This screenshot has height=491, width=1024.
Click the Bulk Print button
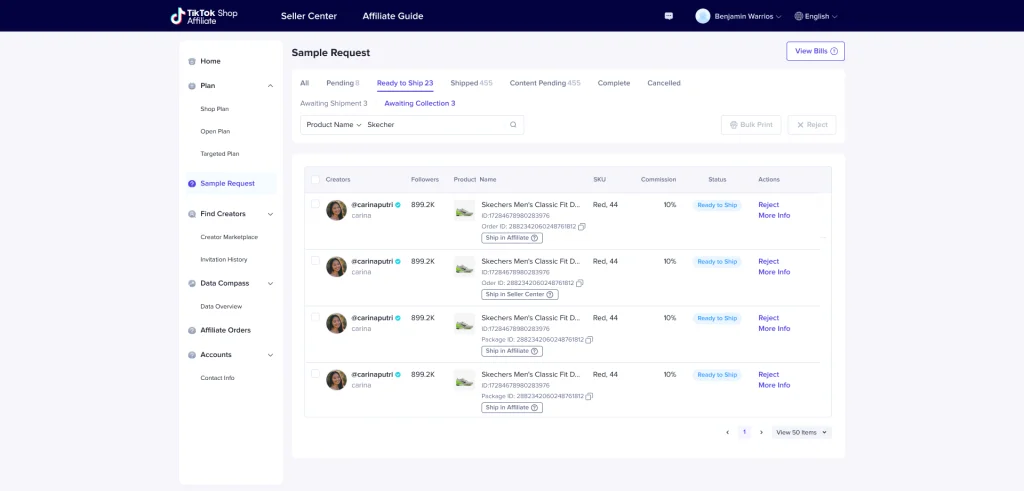(x=751, y=125)
